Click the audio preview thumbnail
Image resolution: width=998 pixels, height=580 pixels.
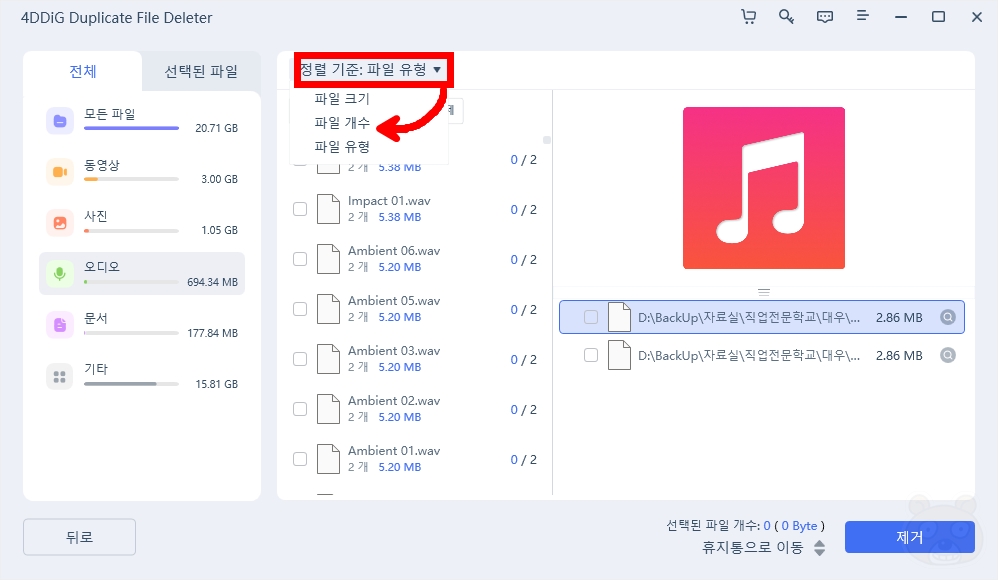[x=764, y=188]
